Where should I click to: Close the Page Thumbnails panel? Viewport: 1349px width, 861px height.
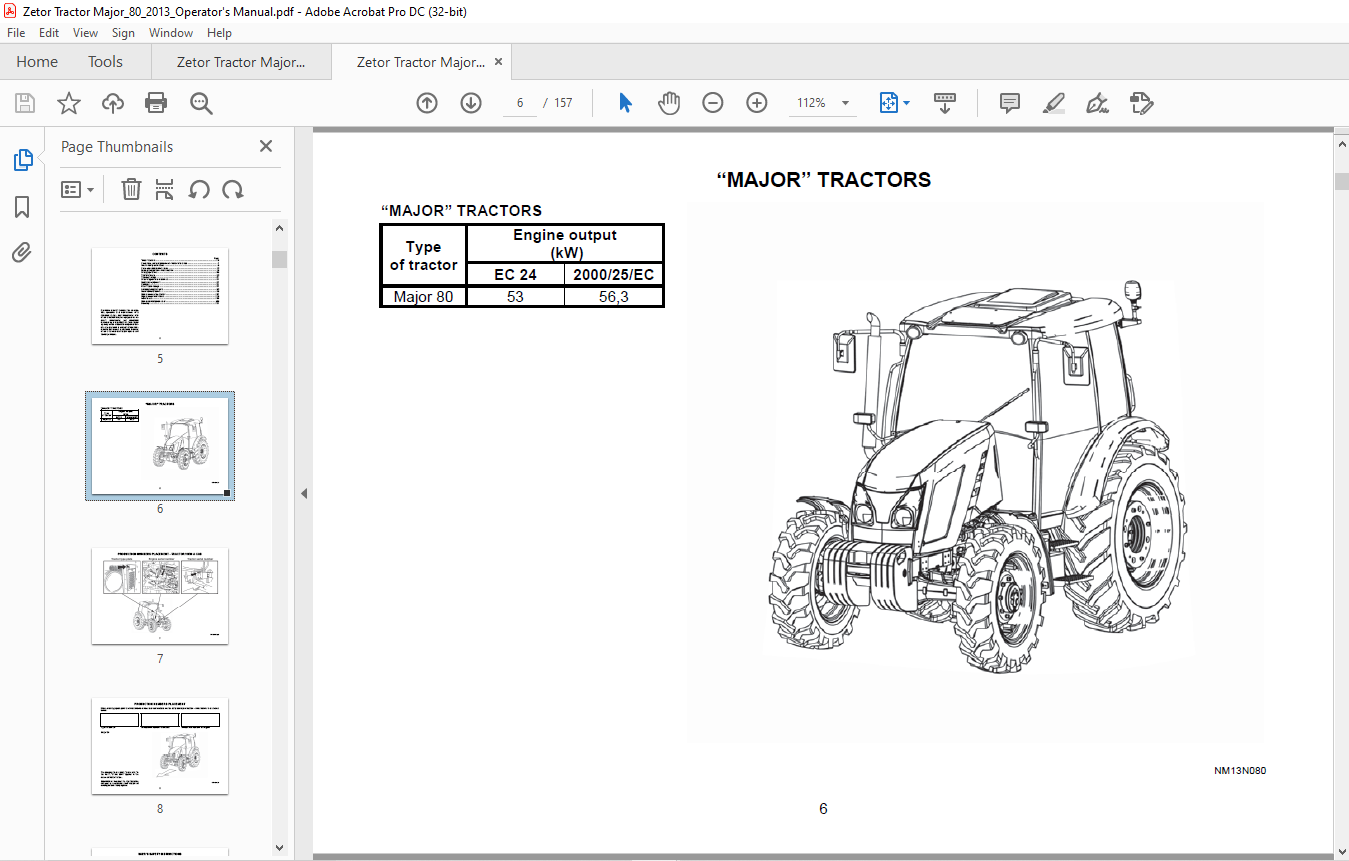click(x=266, y=146)
